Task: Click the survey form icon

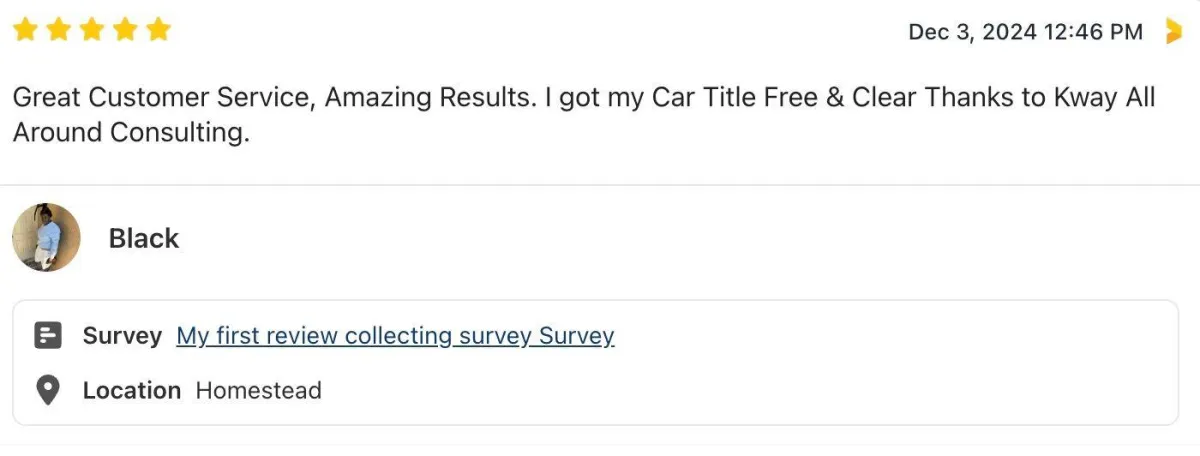Action: (48, 336)
